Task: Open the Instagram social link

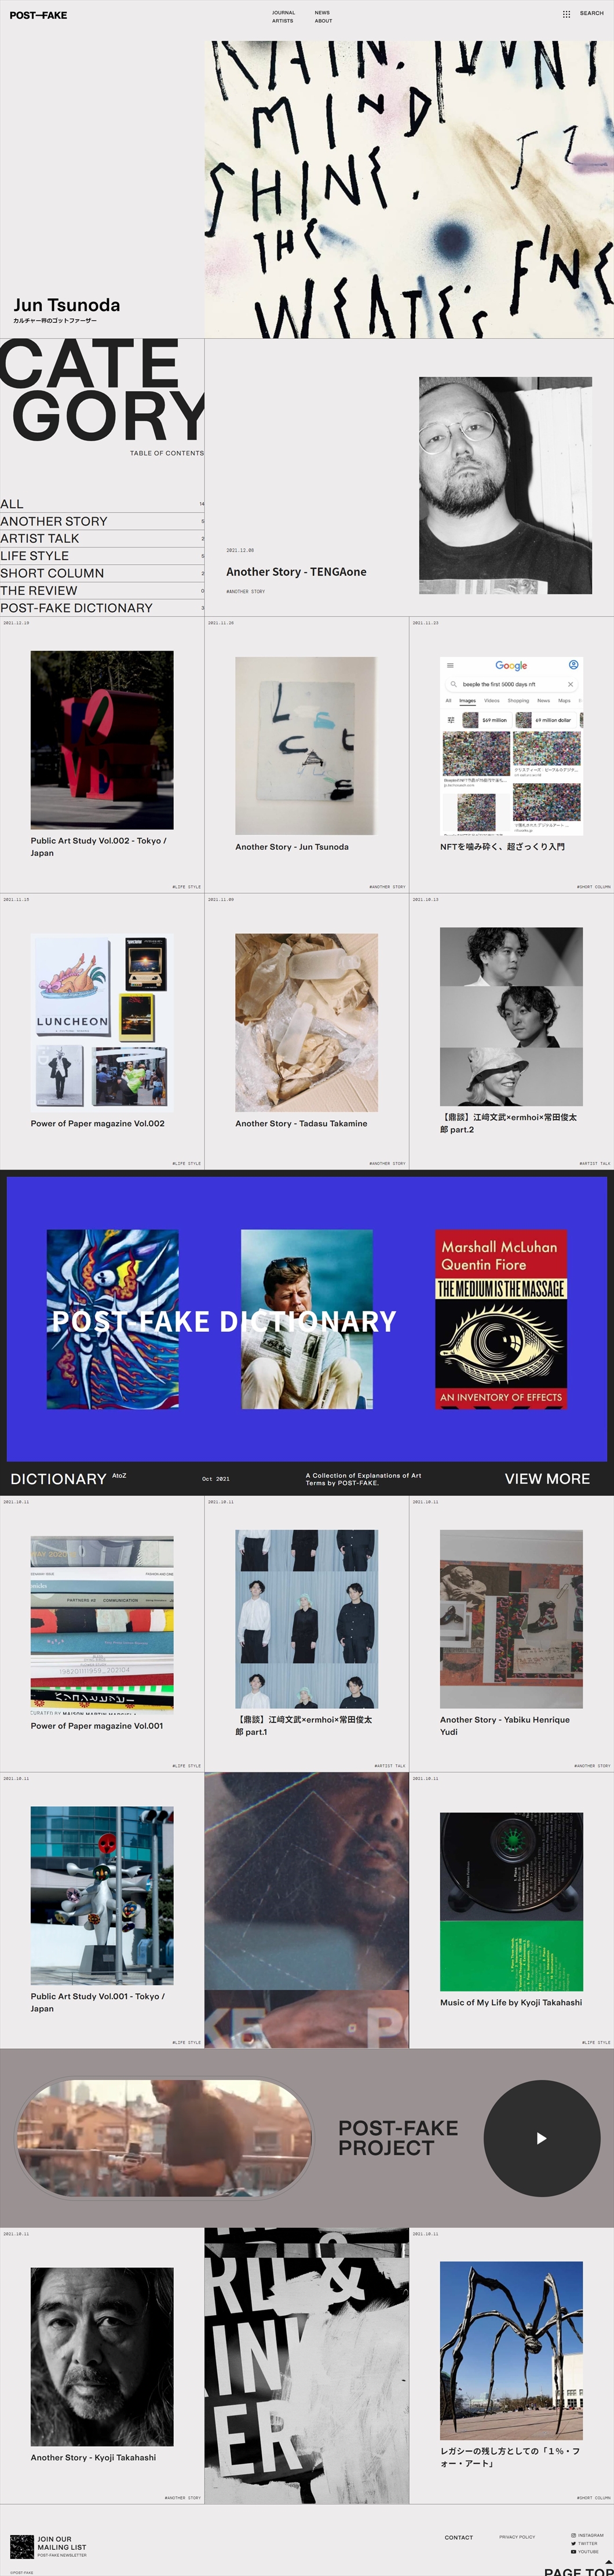Action: point(587,2535)
